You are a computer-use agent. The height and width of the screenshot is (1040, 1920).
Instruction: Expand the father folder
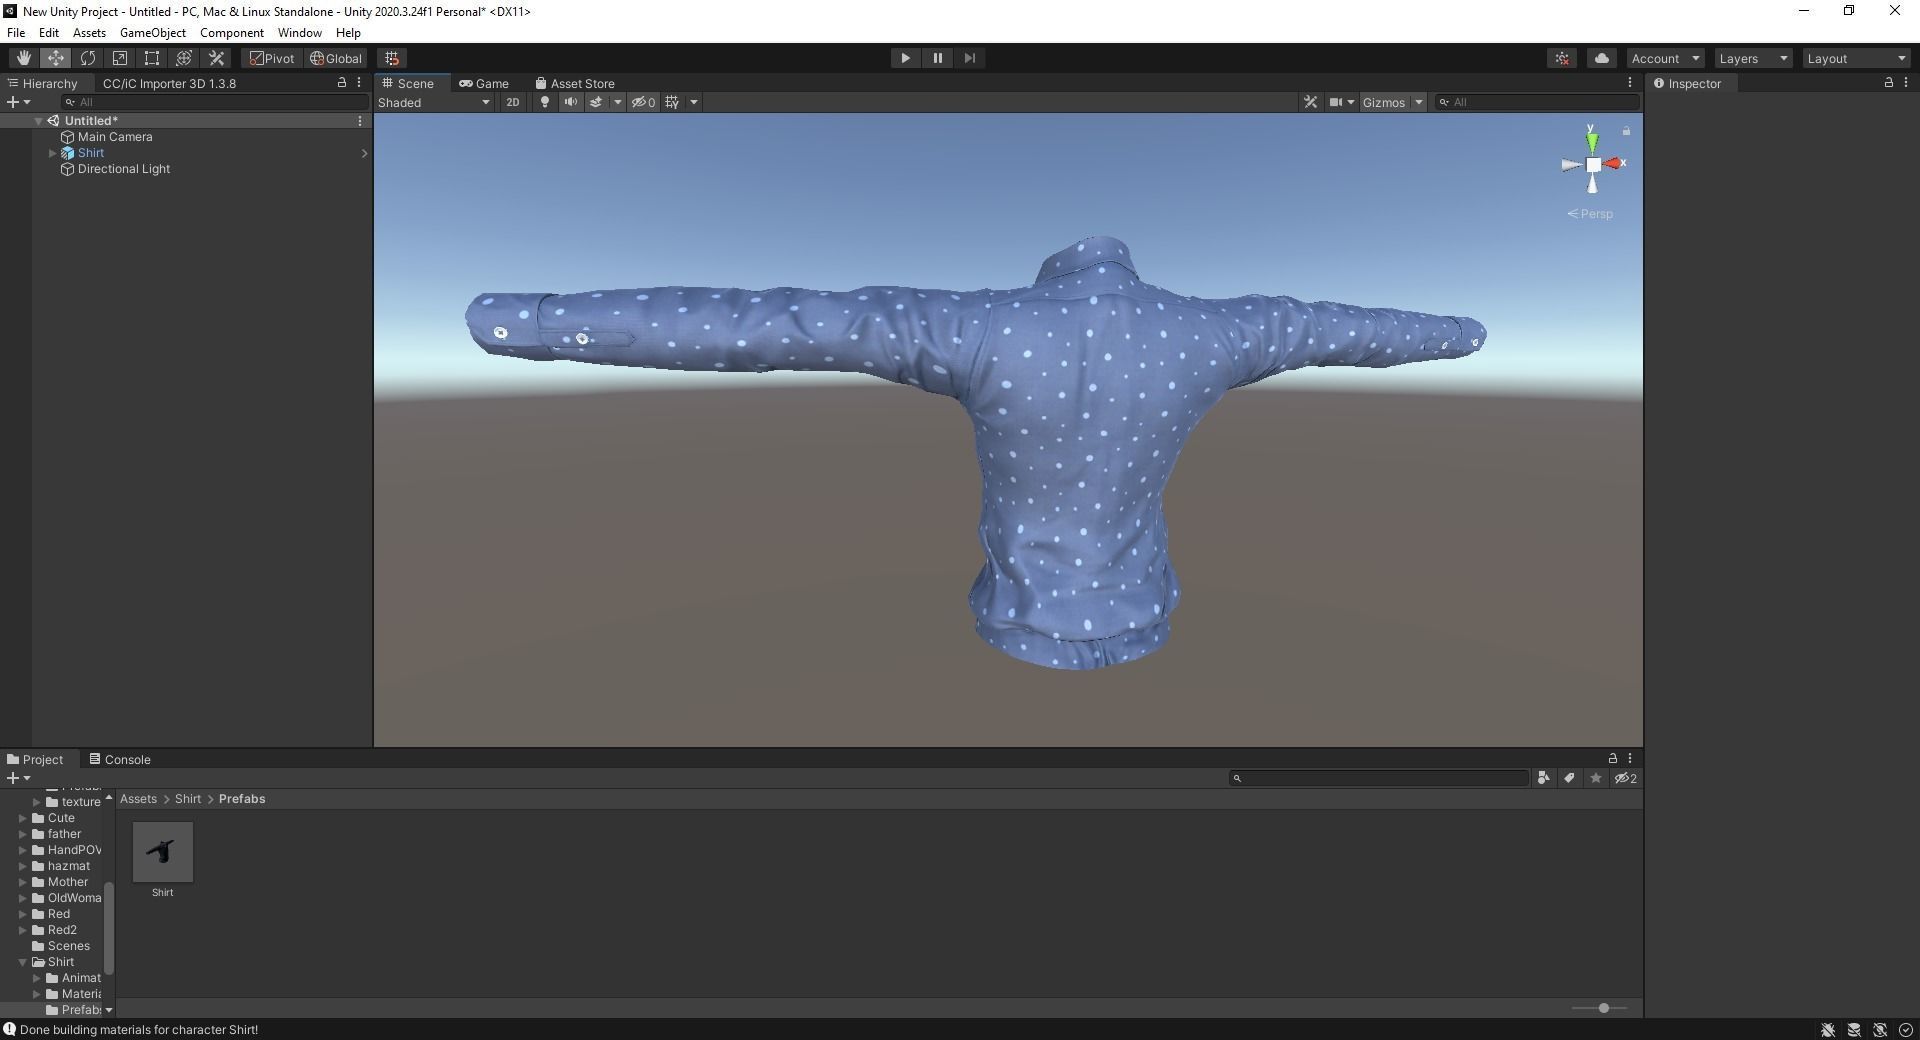tap(22, 834)
